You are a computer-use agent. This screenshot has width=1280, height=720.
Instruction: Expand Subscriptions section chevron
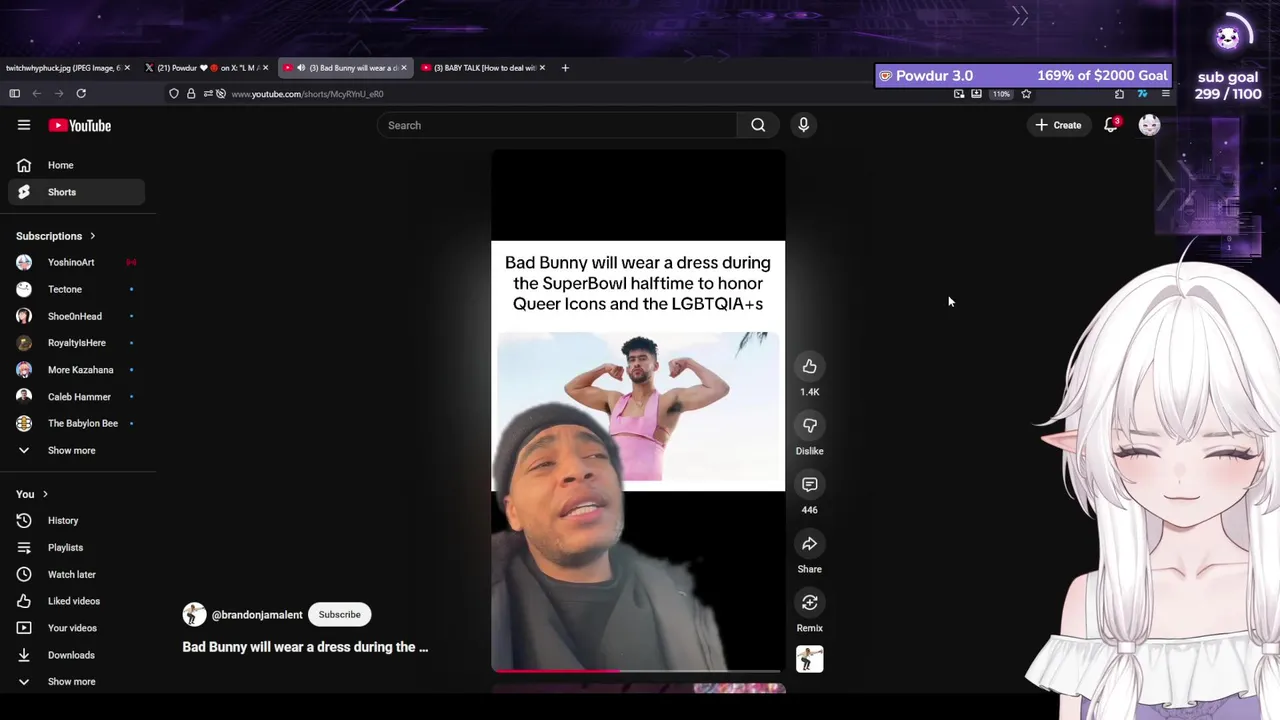(92, 236)
